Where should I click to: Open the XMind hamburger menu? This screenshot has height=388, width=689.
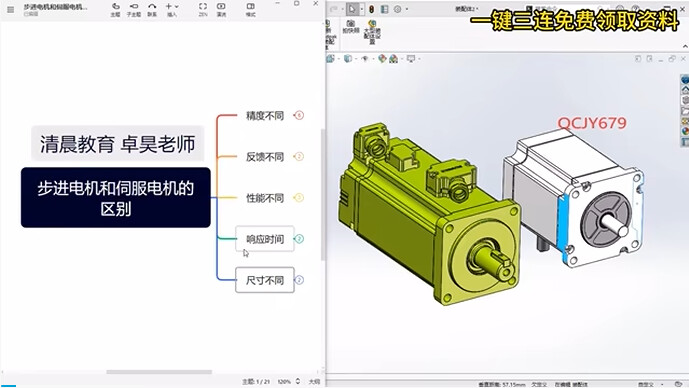pyautogui.click(x=11, y=9)
